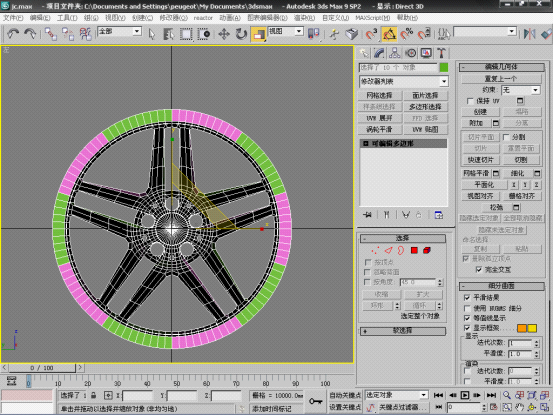Select the Move tool in the main toolbar
The height and width of the screenshot is (415, 553).
click(x=224, y=34)
